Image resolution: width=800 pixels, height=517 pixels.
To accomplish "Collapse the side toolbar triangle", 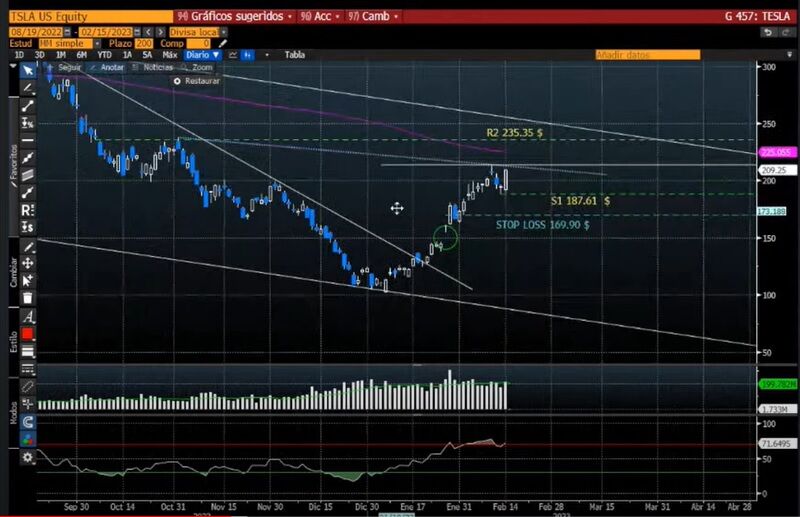I will click(x=13, y=67).
